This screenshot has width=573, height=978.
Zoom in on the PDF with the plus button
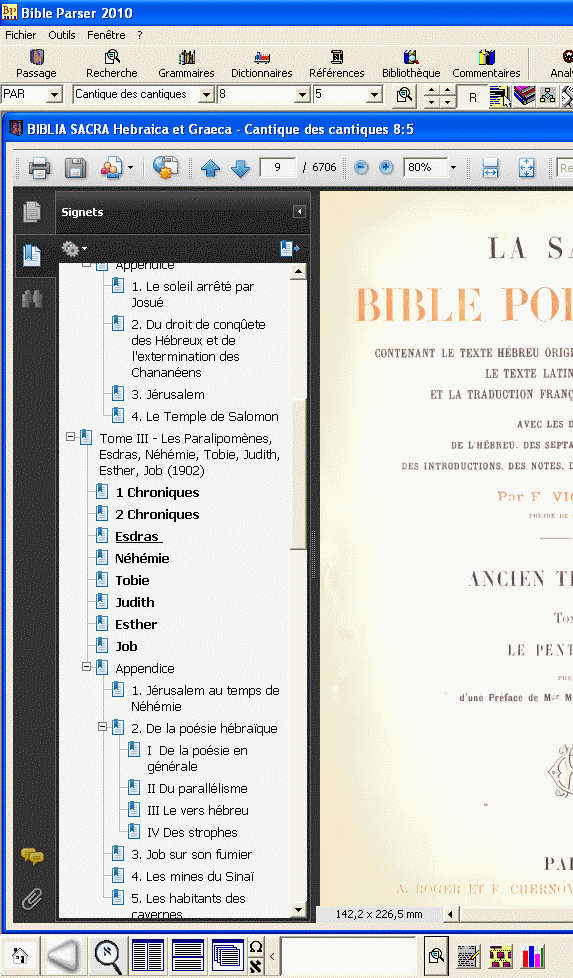click(387, 167)
